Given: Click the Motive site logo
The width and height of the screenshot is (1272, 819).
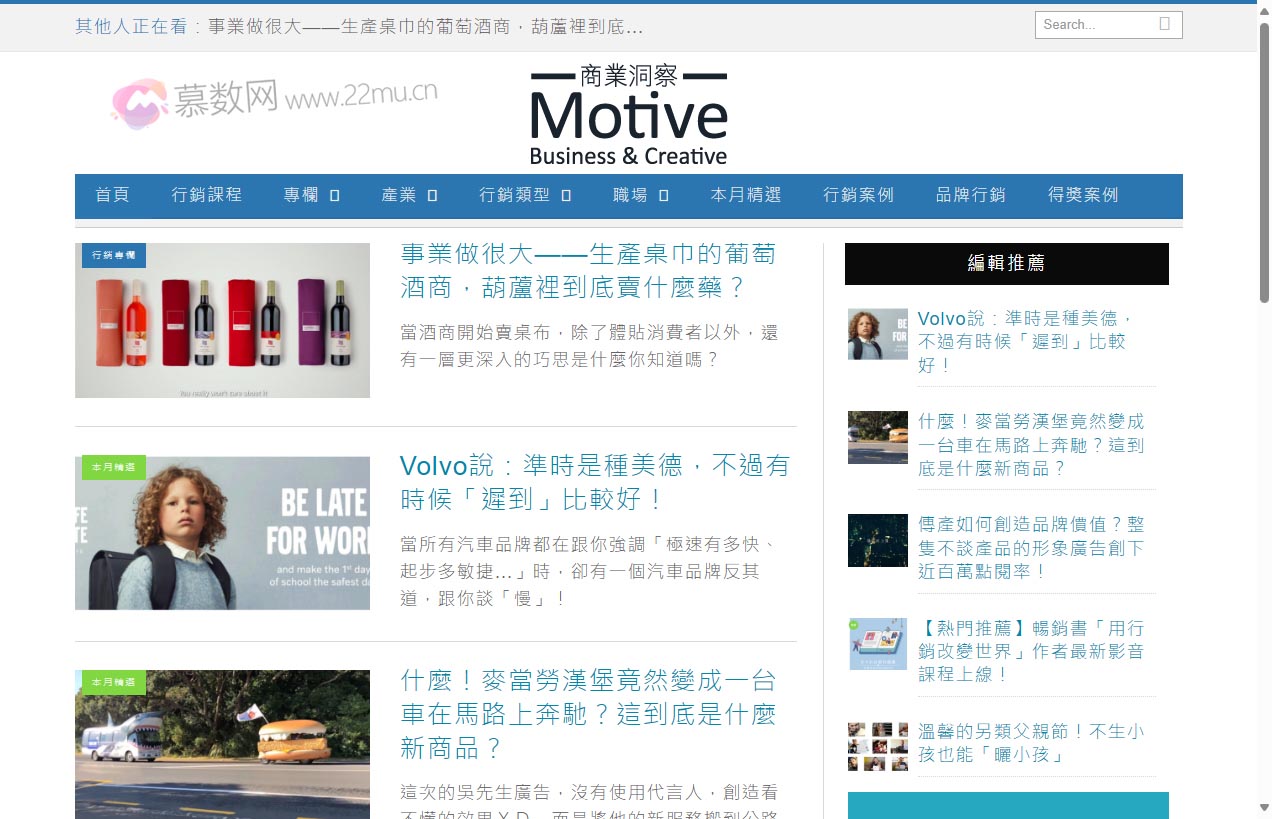Looking at the screenshot, I should point(628,112).
